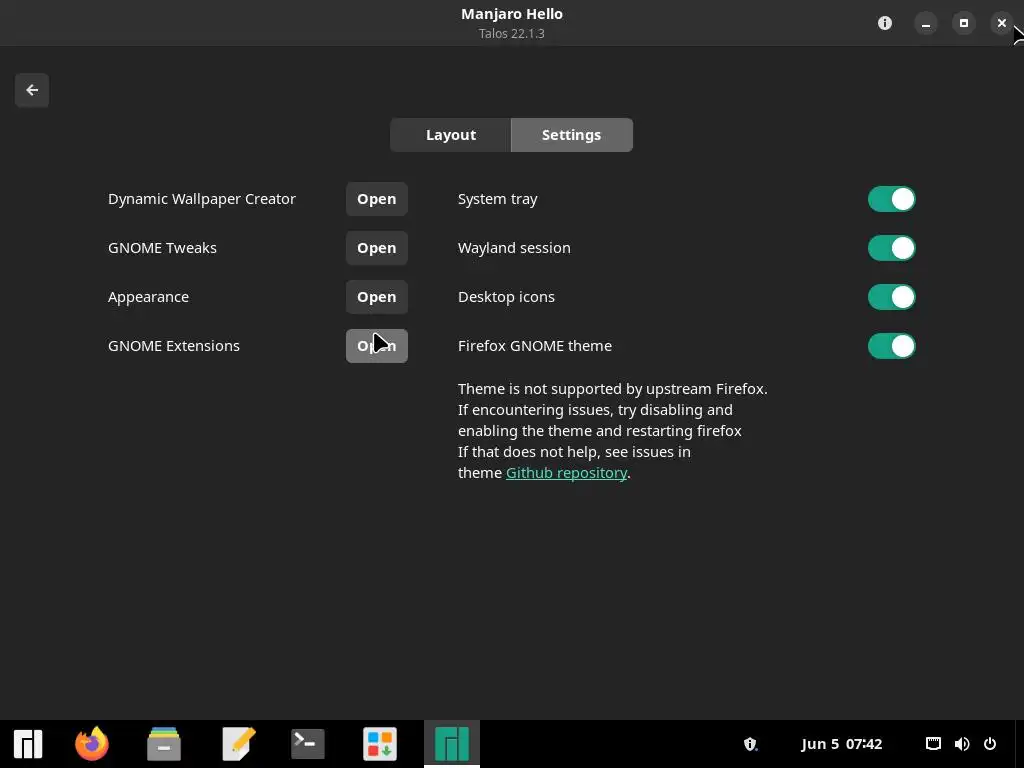Click the Wayland session label

pyautogui.click(x=514, y=248)
